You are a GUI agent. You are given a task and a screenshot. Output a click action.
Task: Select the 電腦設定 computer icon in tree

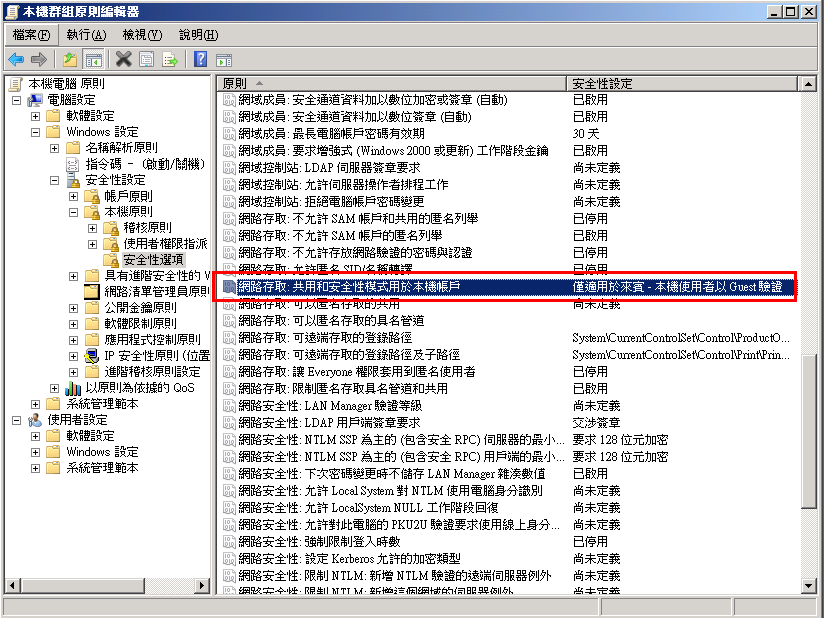pyautogui.click(x=35, y=100)
